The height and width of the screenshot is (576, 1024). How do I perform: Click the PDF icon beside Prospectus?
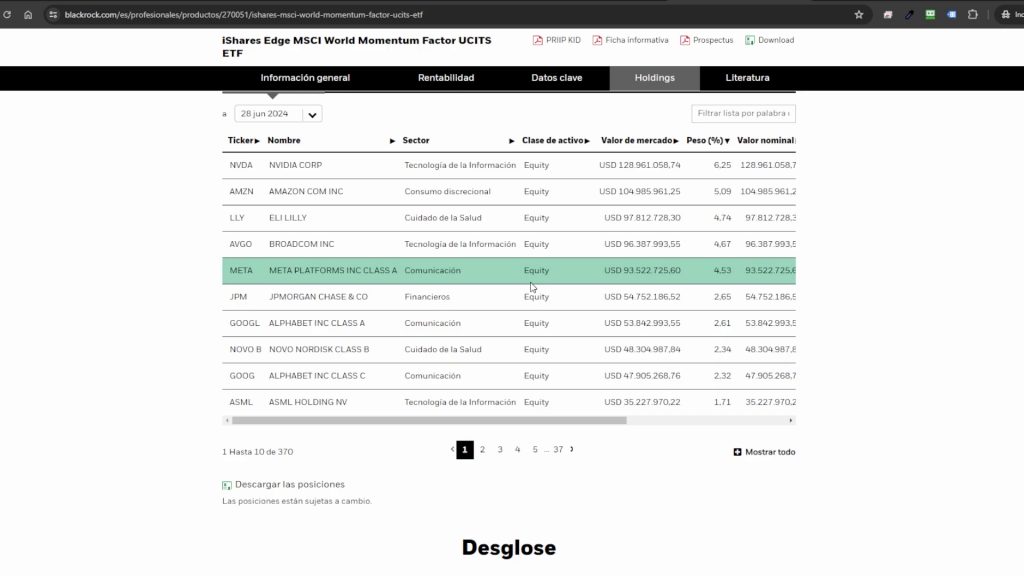(x=684, y=40)
